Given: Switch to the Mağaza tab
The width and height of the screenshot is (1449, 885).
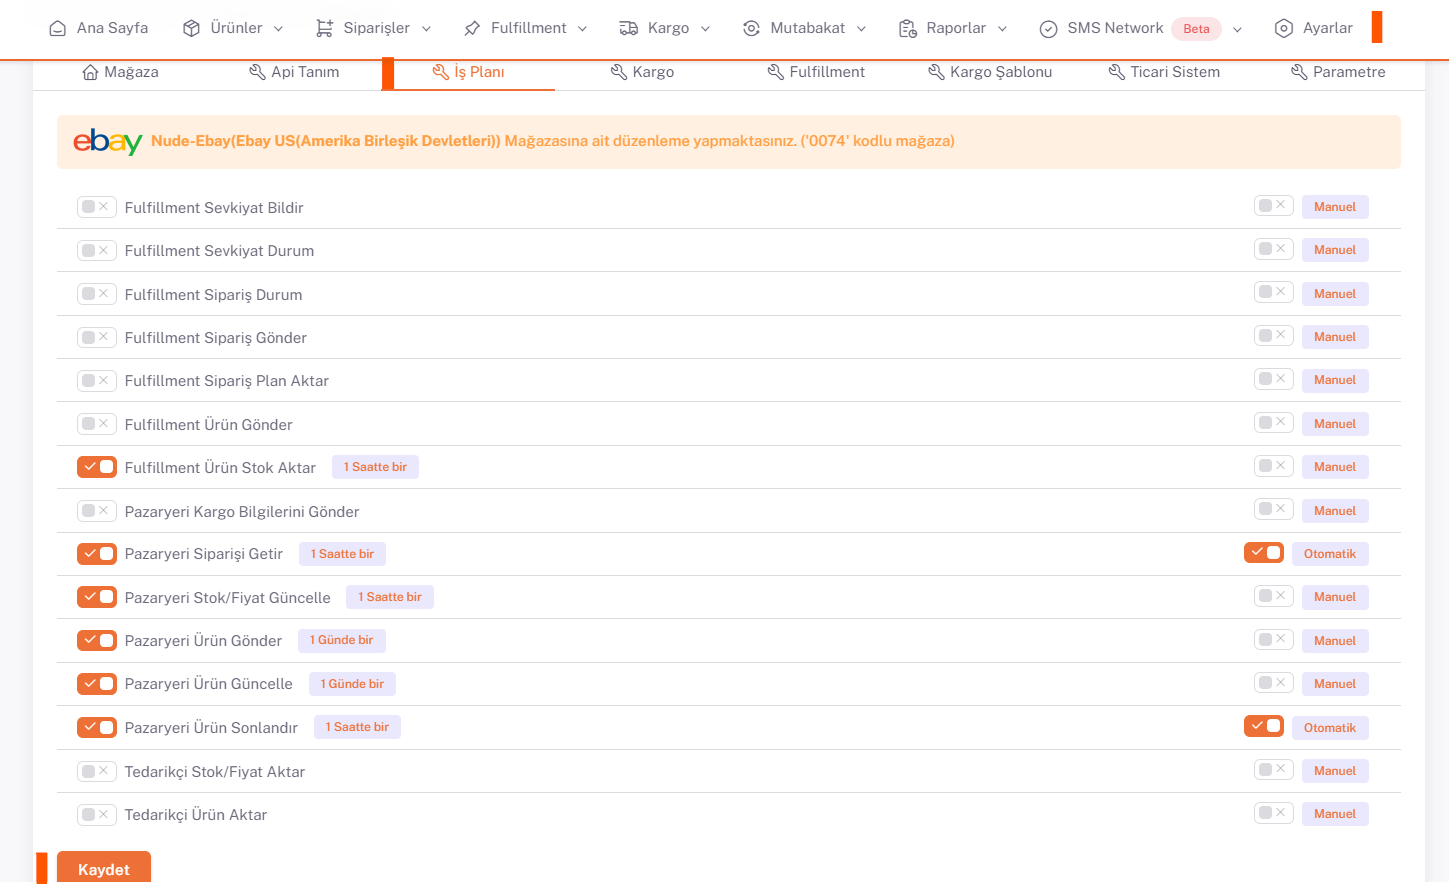Looking at the screenshot, I should (120, 72).
